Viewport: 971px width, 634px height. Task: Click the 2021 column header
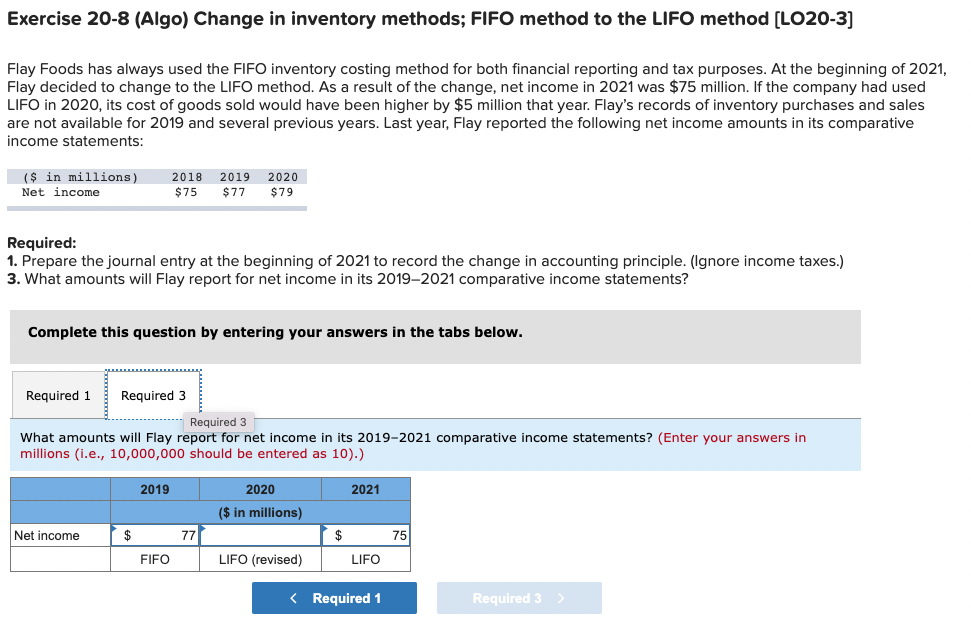click(365, 488)
